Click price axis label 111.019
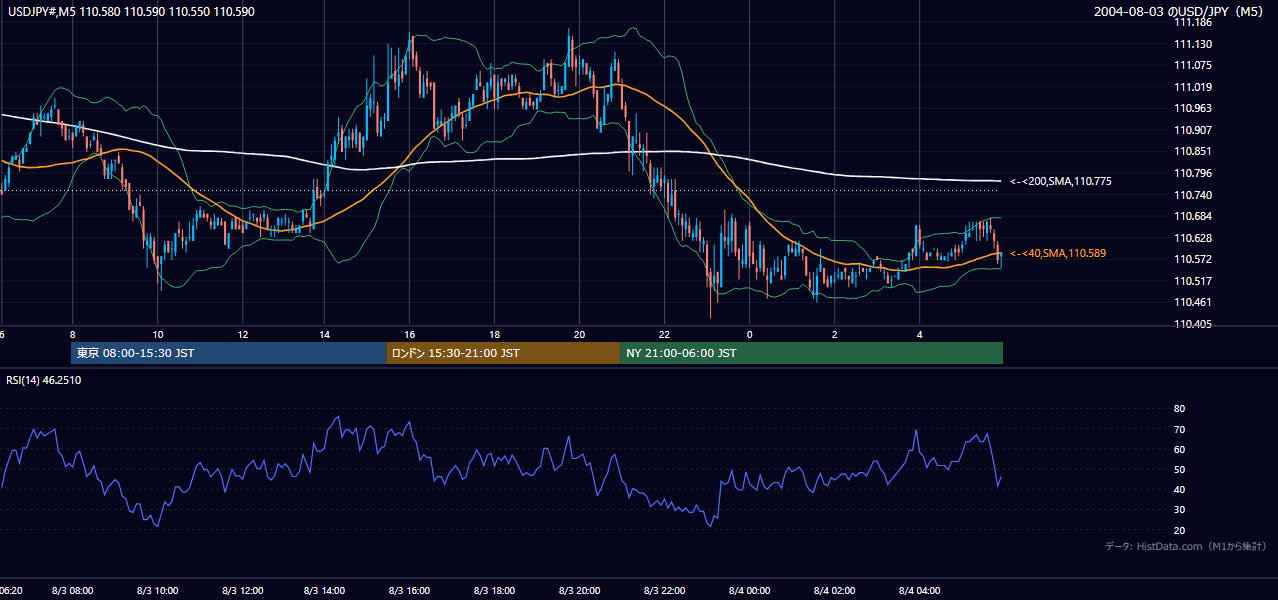 click(1193, 87)
